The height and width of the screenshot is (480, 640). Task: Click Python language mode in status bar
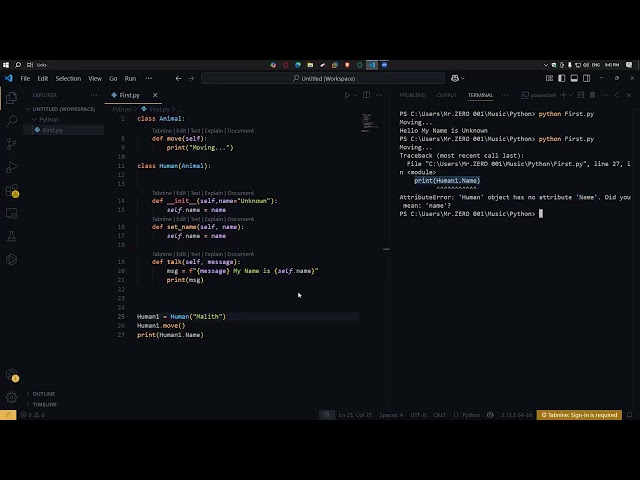tap(471, 415)
